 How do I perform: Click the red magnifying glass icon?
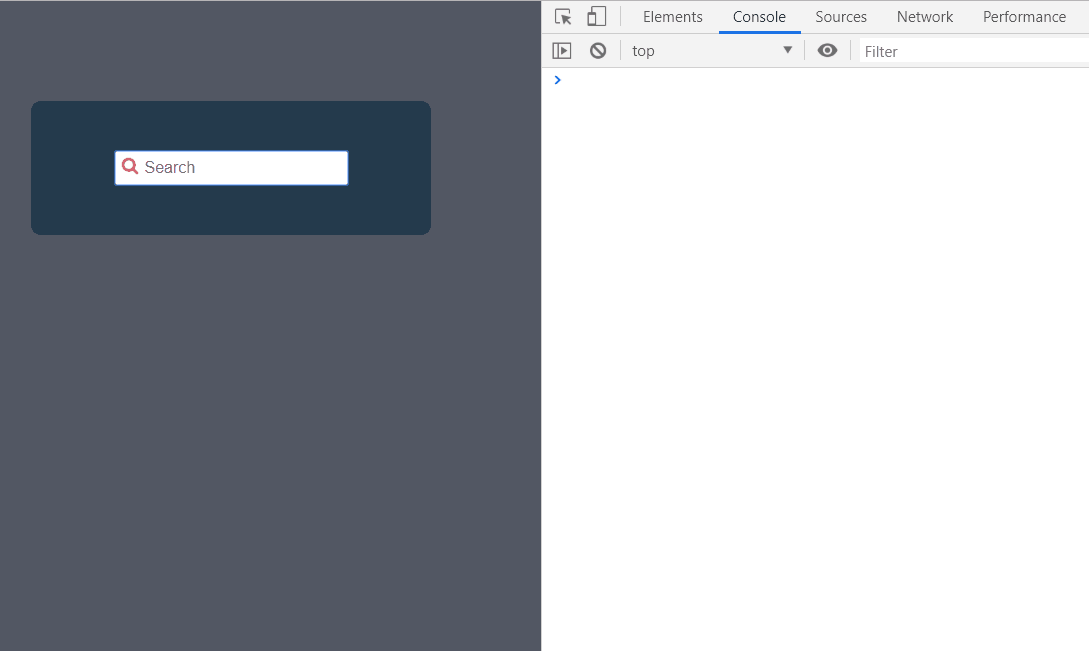130,167
